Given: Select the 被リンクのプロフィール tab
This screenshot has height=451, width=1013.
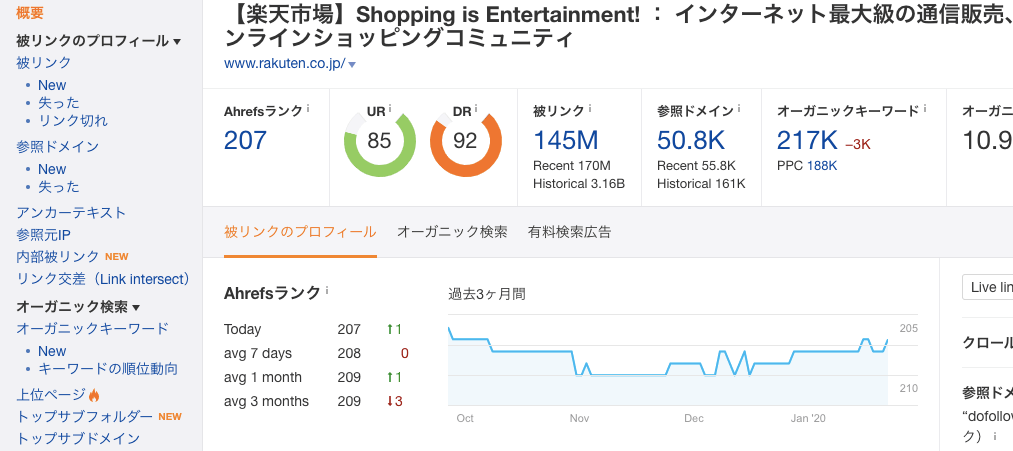Looking at the screenshot, I should [300, 232].
